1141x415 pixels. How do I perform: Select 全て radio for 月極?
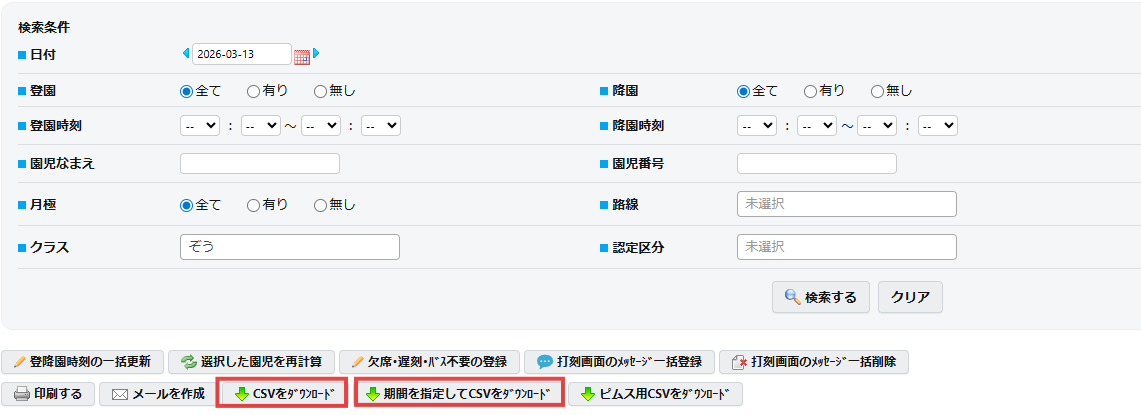186,205
